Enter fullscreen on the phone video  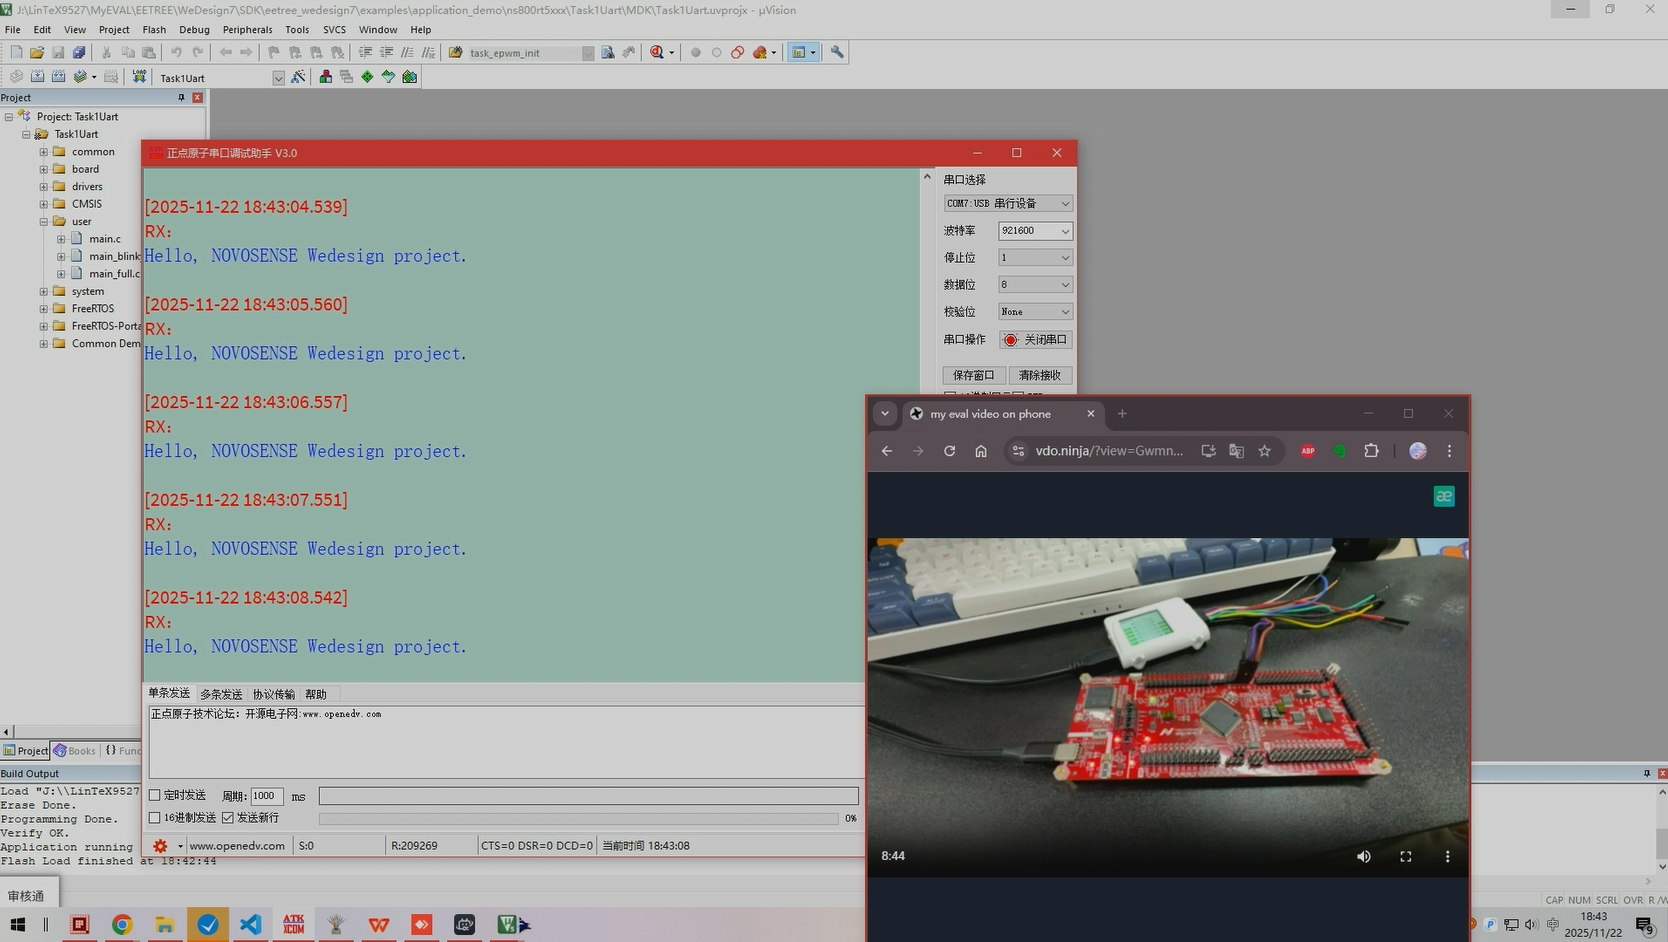click(1405, 856)
